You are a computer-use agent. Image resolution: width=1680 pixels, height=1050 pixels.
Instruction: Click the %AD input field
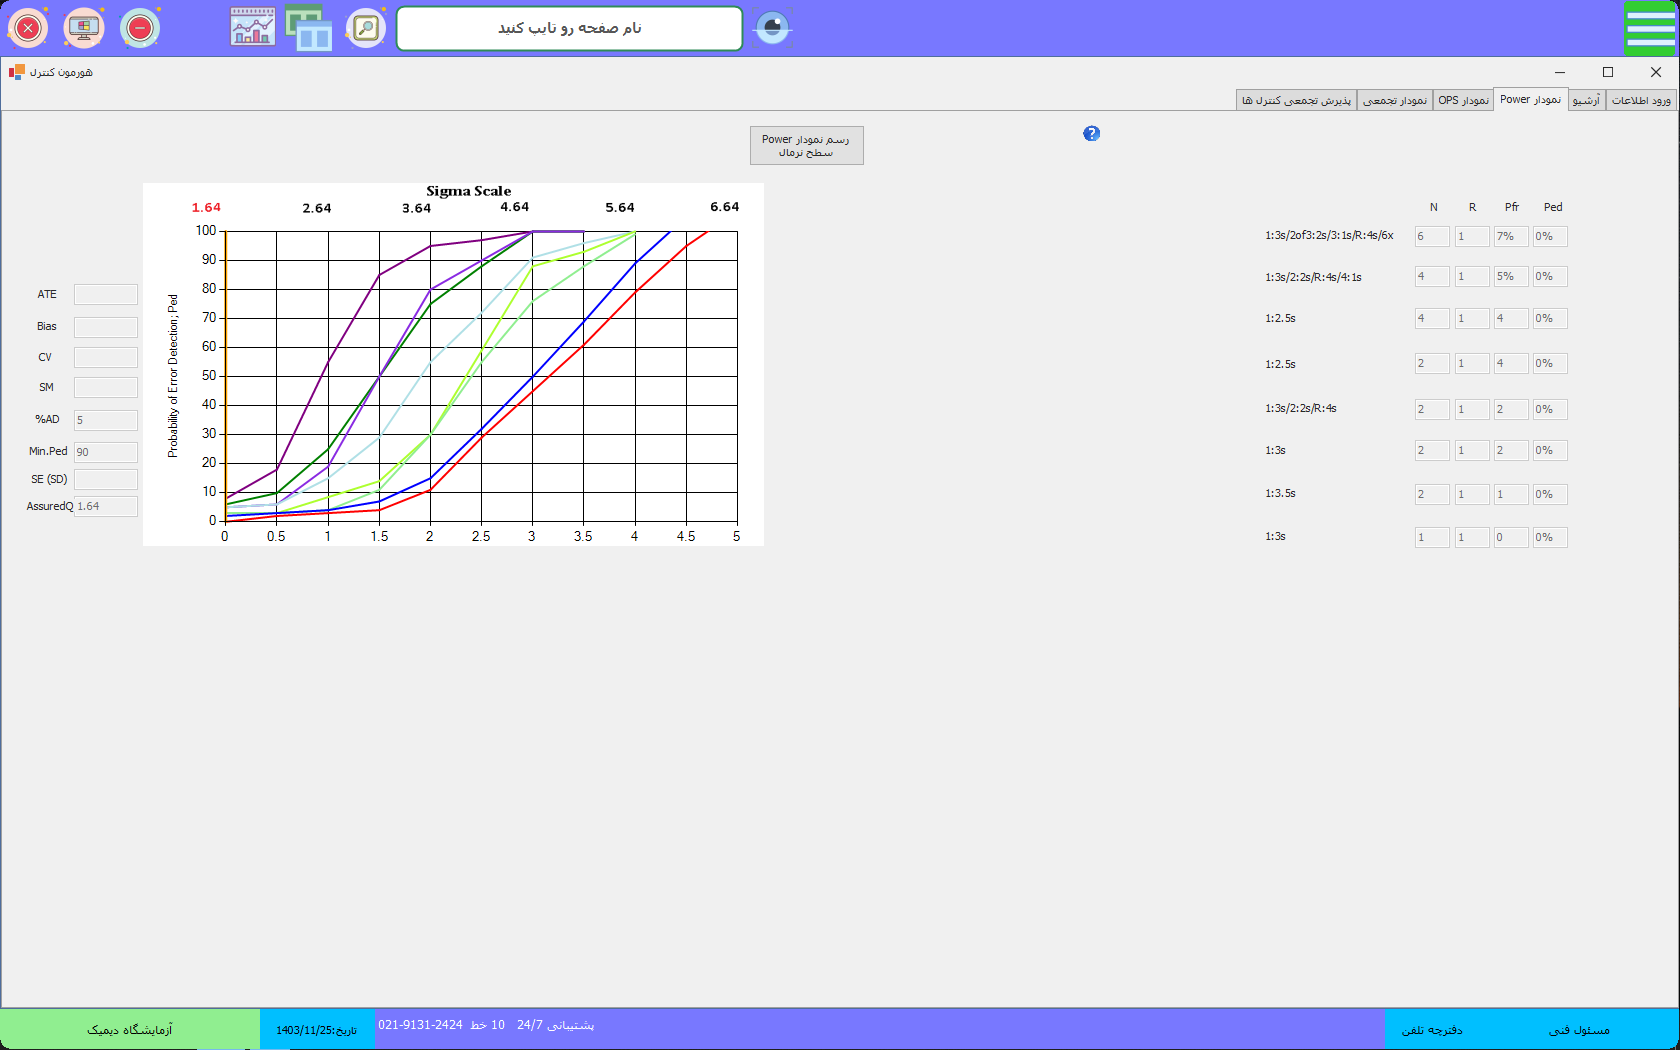[105, 420]
